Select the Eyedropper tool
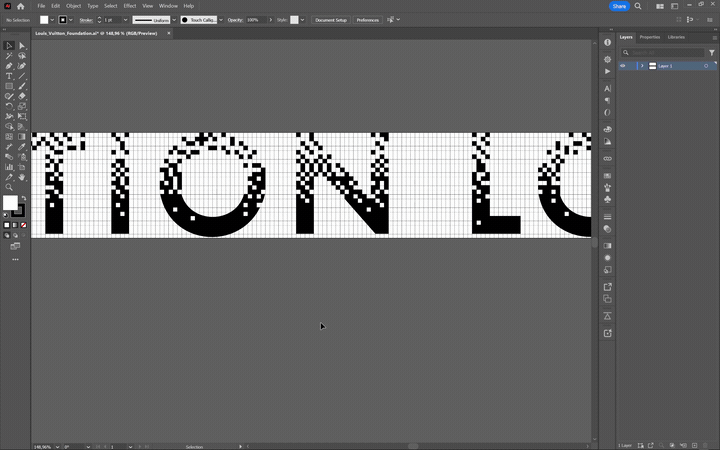The width and height of the screenshot is (720, 450). tap(22, 146)
